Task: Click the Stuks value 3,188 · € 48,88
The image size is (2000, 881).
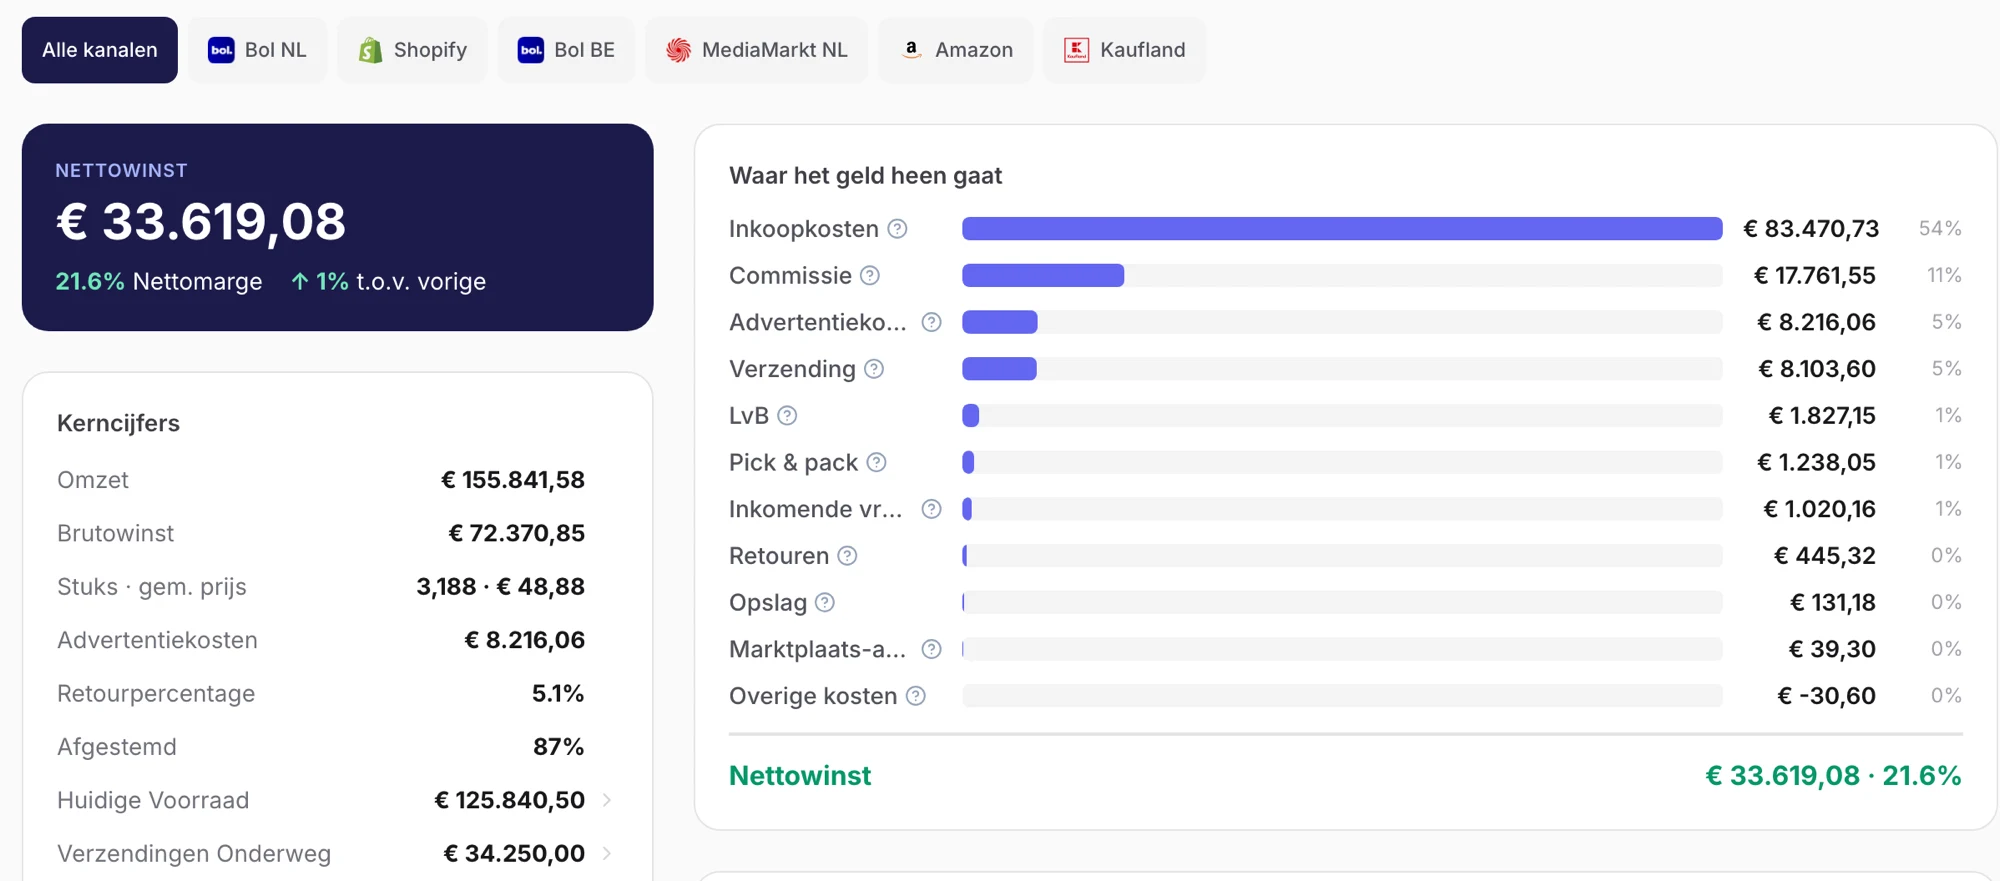Action: pos(501,587)
